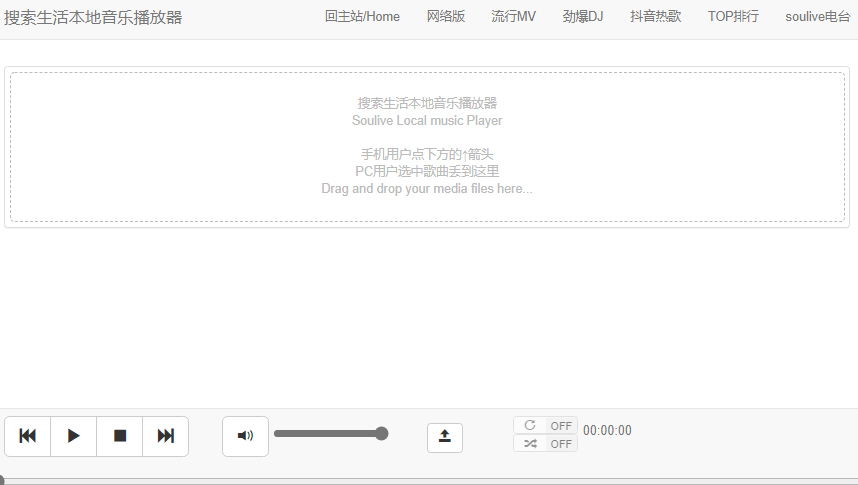Skip to the next track
Image resolution: width=858 pixels, height=485 pixels.
pyautogui.click(x=166, y=436)
